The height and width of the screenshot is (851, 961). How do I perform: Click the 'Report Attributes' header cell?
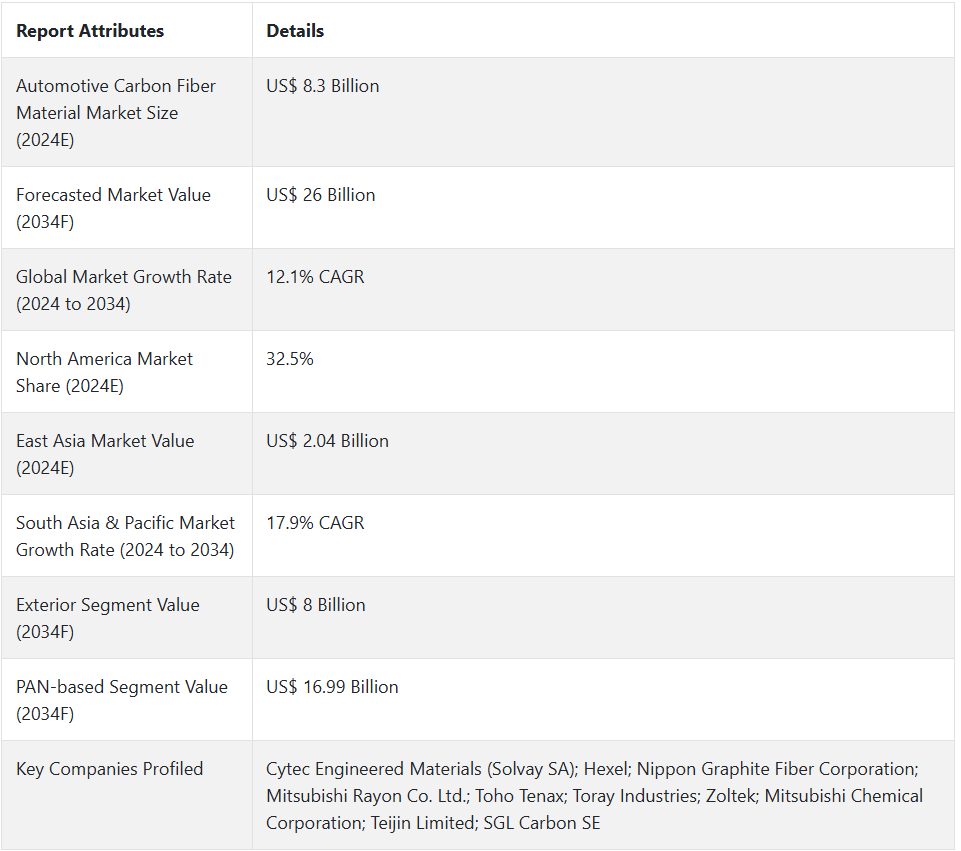click(x=90, y=31)
